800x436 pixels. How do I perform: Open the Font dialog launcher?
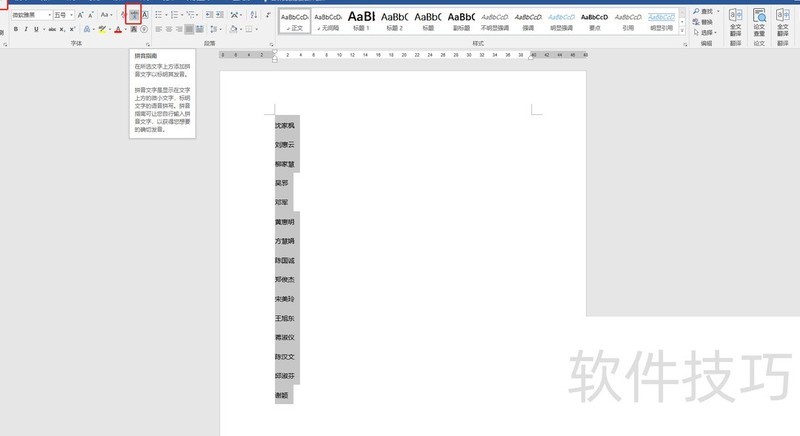point(148,44)
